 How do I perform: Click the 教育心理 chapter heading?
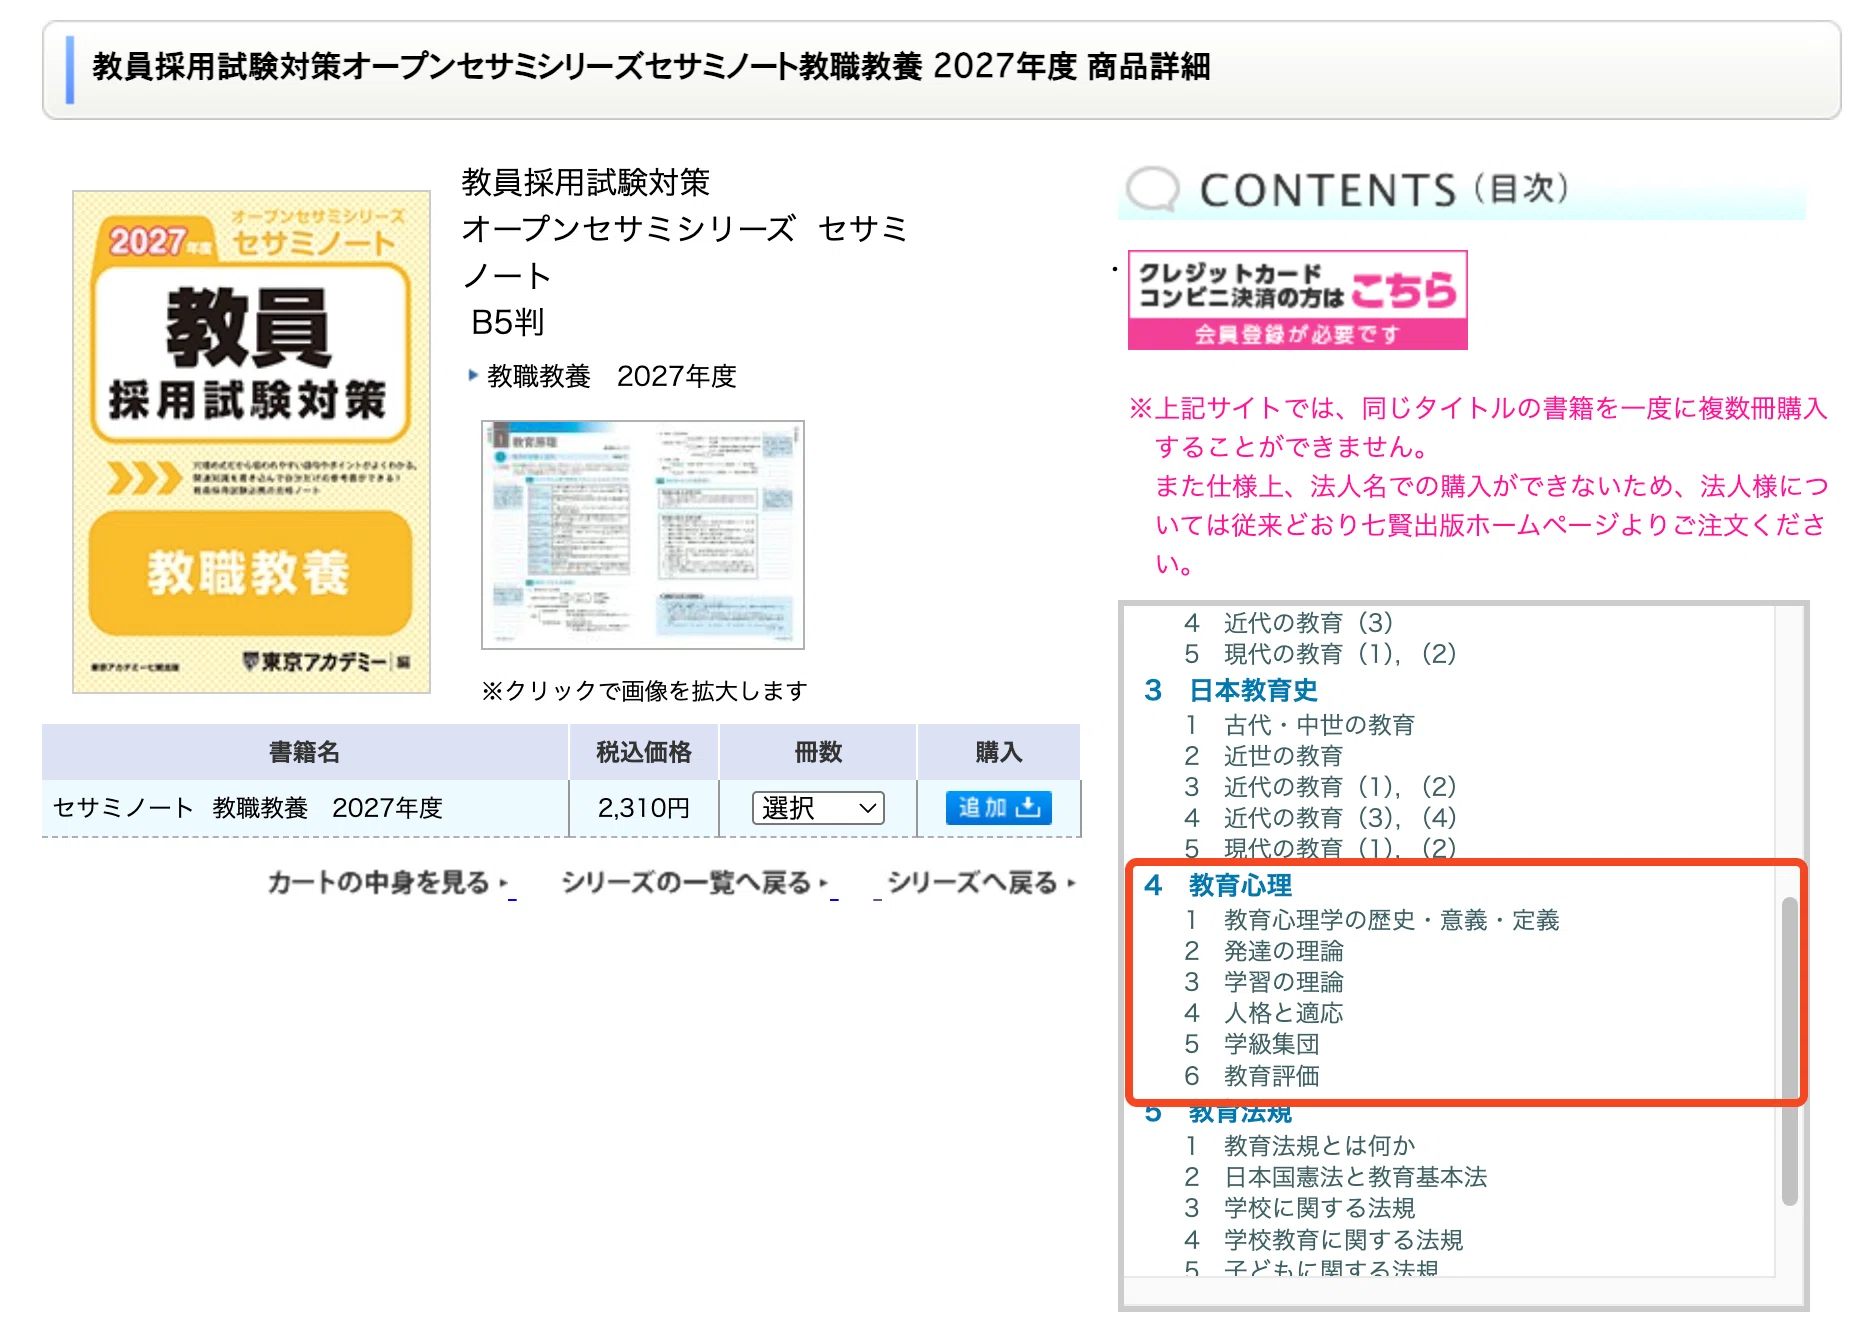click(1240, 885)
